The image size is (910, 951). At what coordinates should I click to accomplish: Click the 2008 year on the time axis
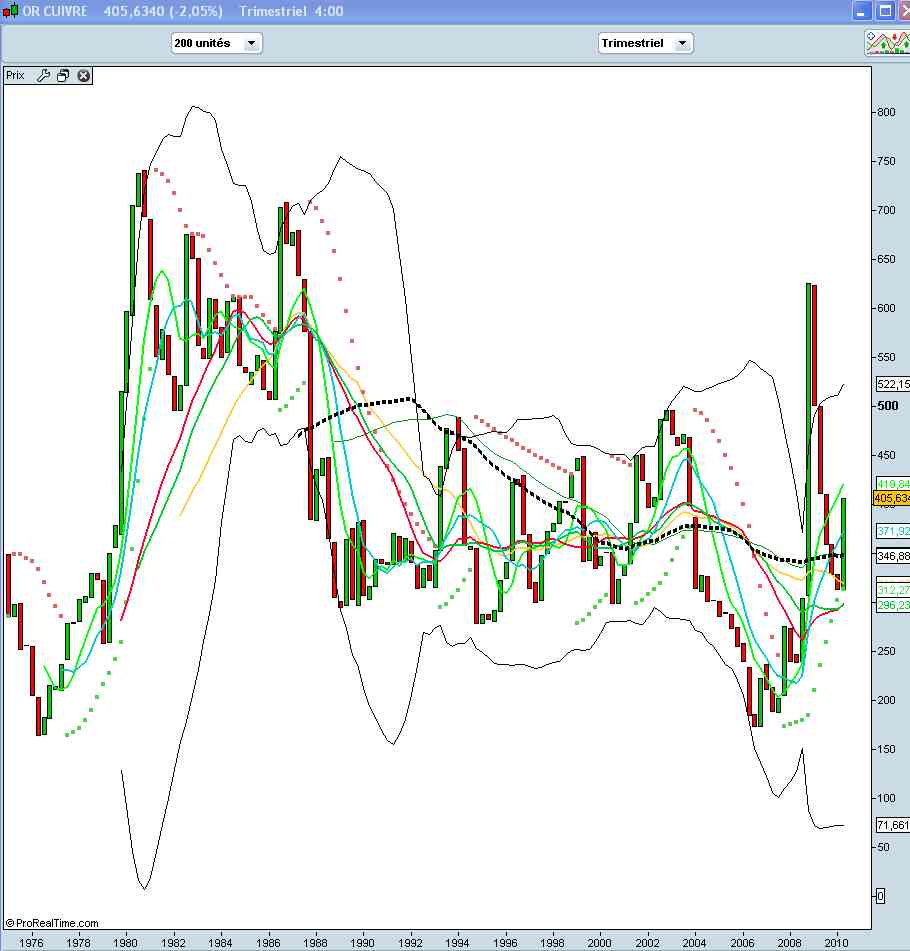[x=789, y=942]
